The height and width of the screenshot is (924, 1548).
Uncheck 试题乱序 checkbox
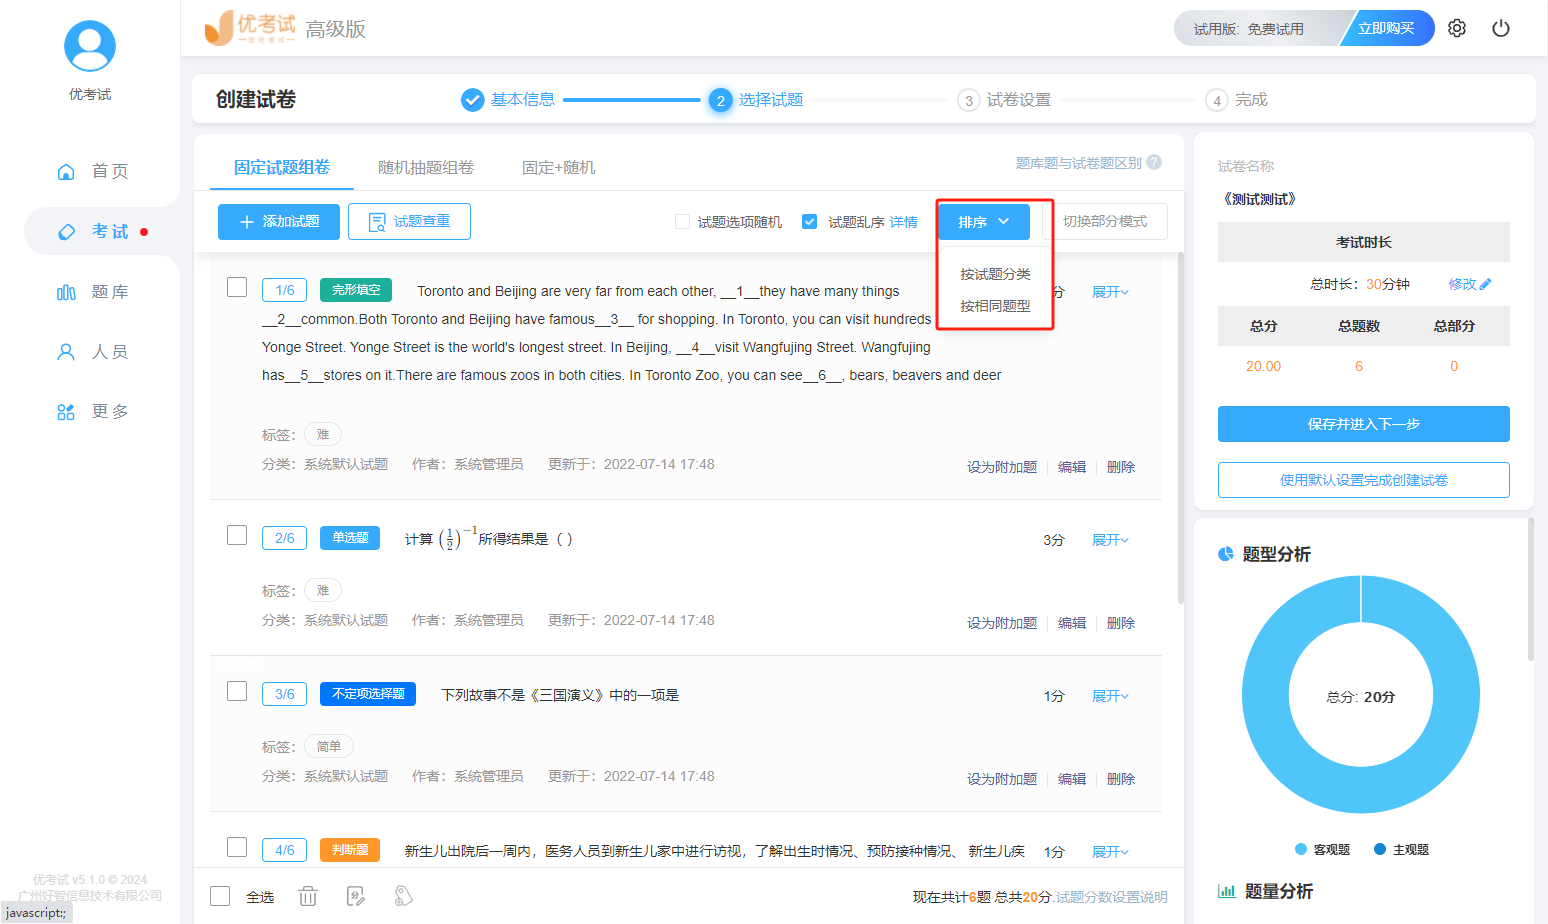810,222
